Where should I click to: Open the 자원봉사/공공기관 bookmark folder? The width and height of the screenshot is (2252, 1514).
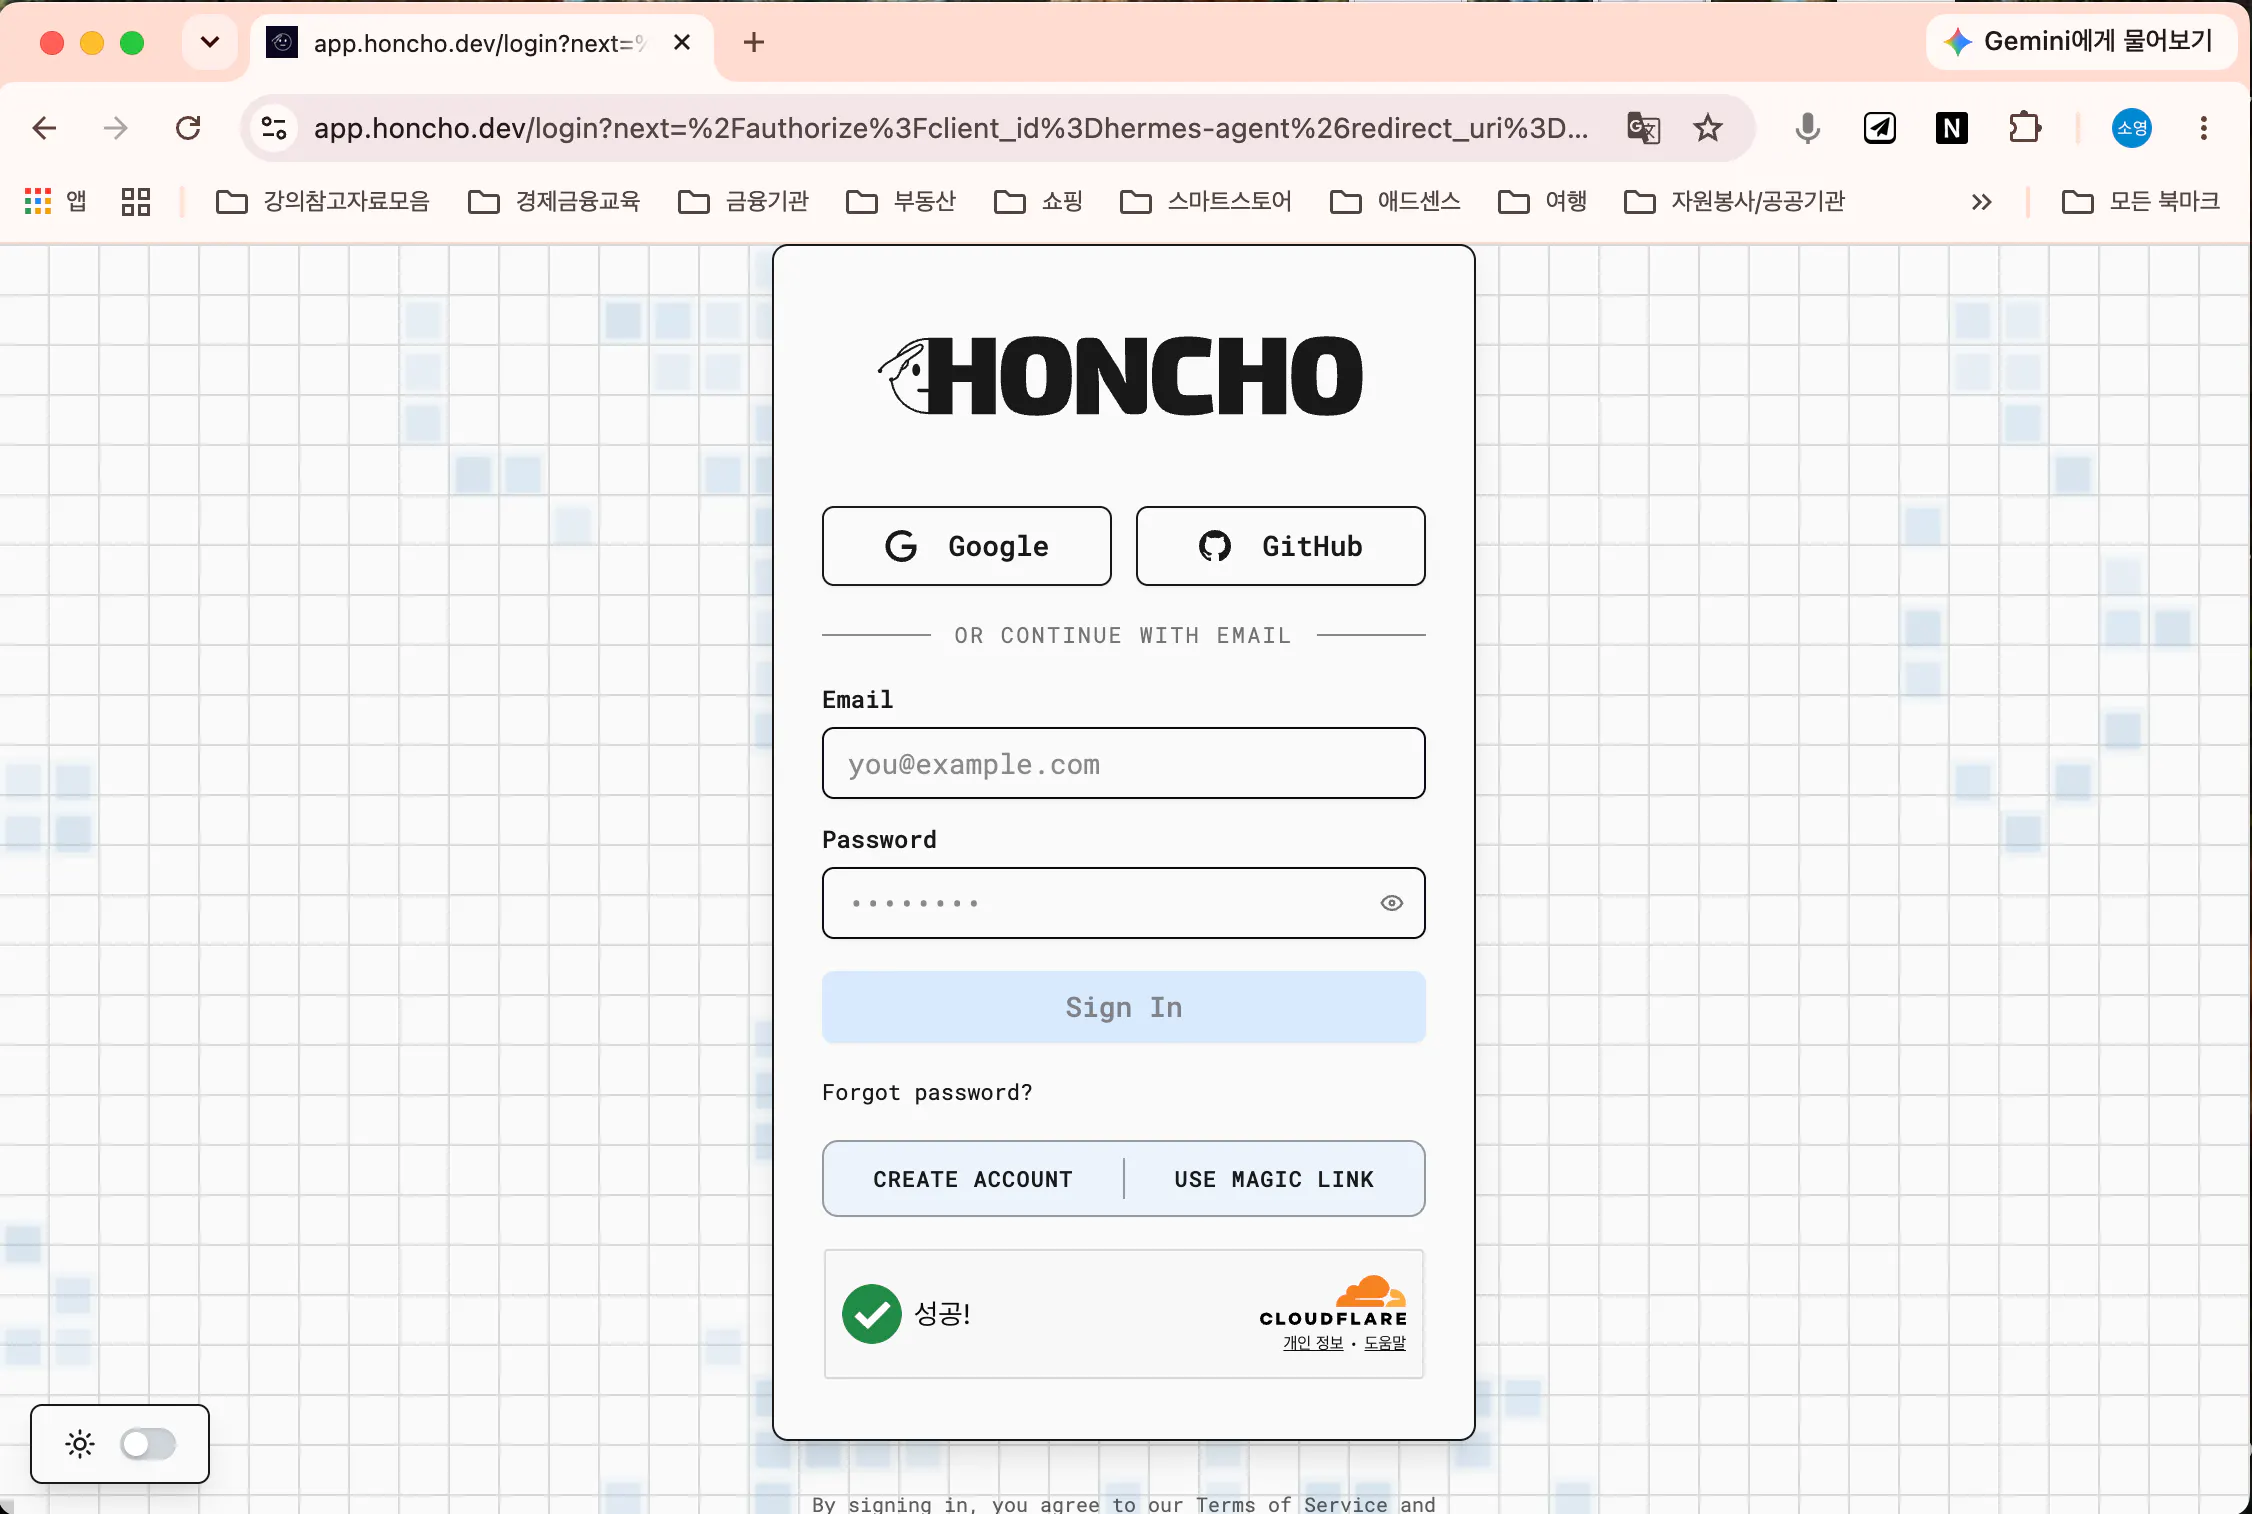point(1734,201)
